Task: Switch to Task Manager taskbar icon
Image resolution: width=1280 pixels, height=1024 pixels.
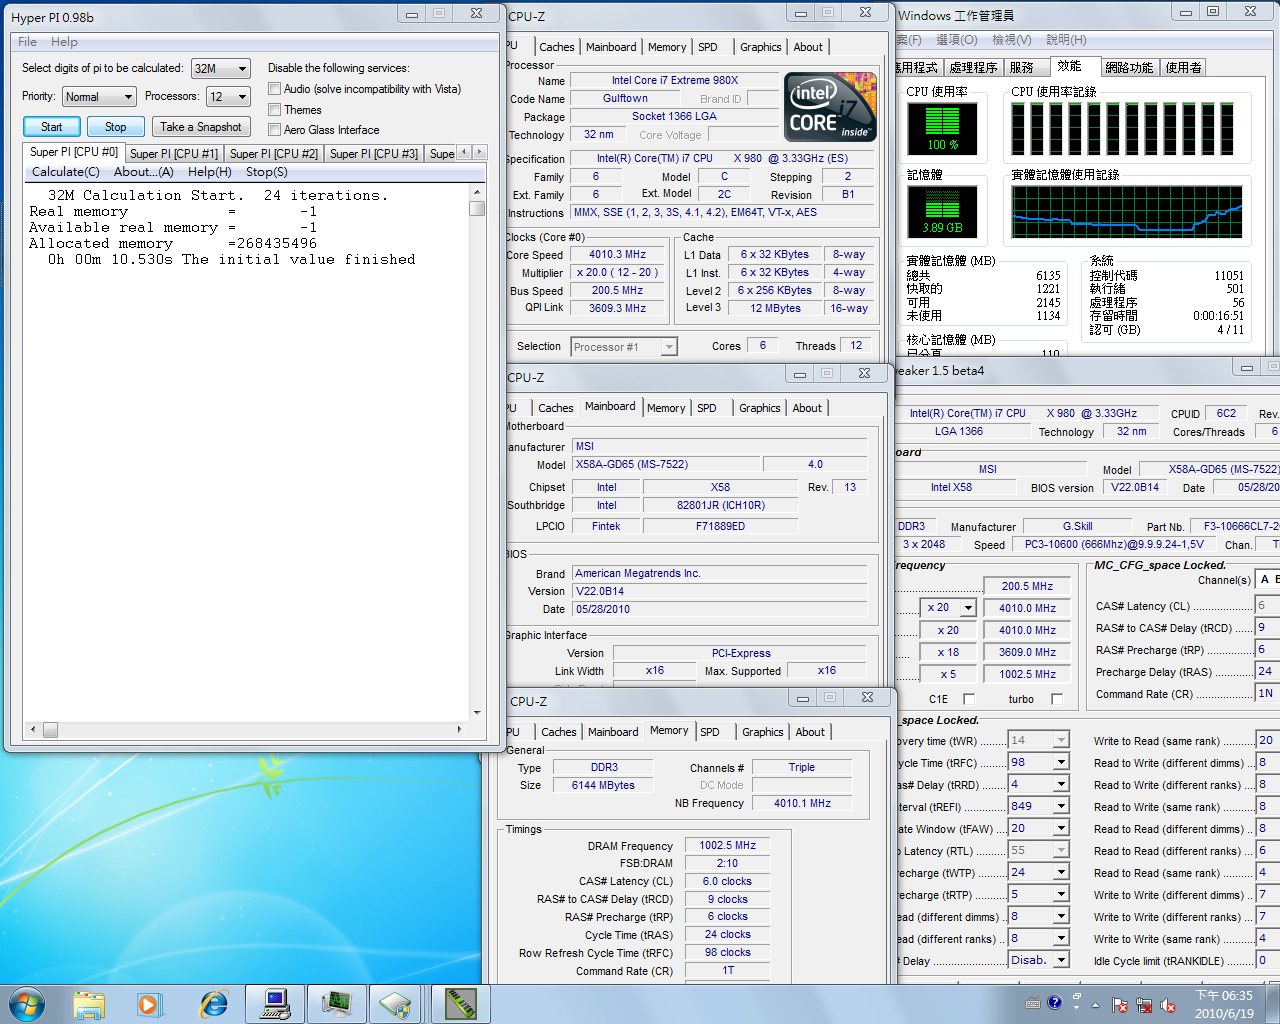Action: point(336,1004)
